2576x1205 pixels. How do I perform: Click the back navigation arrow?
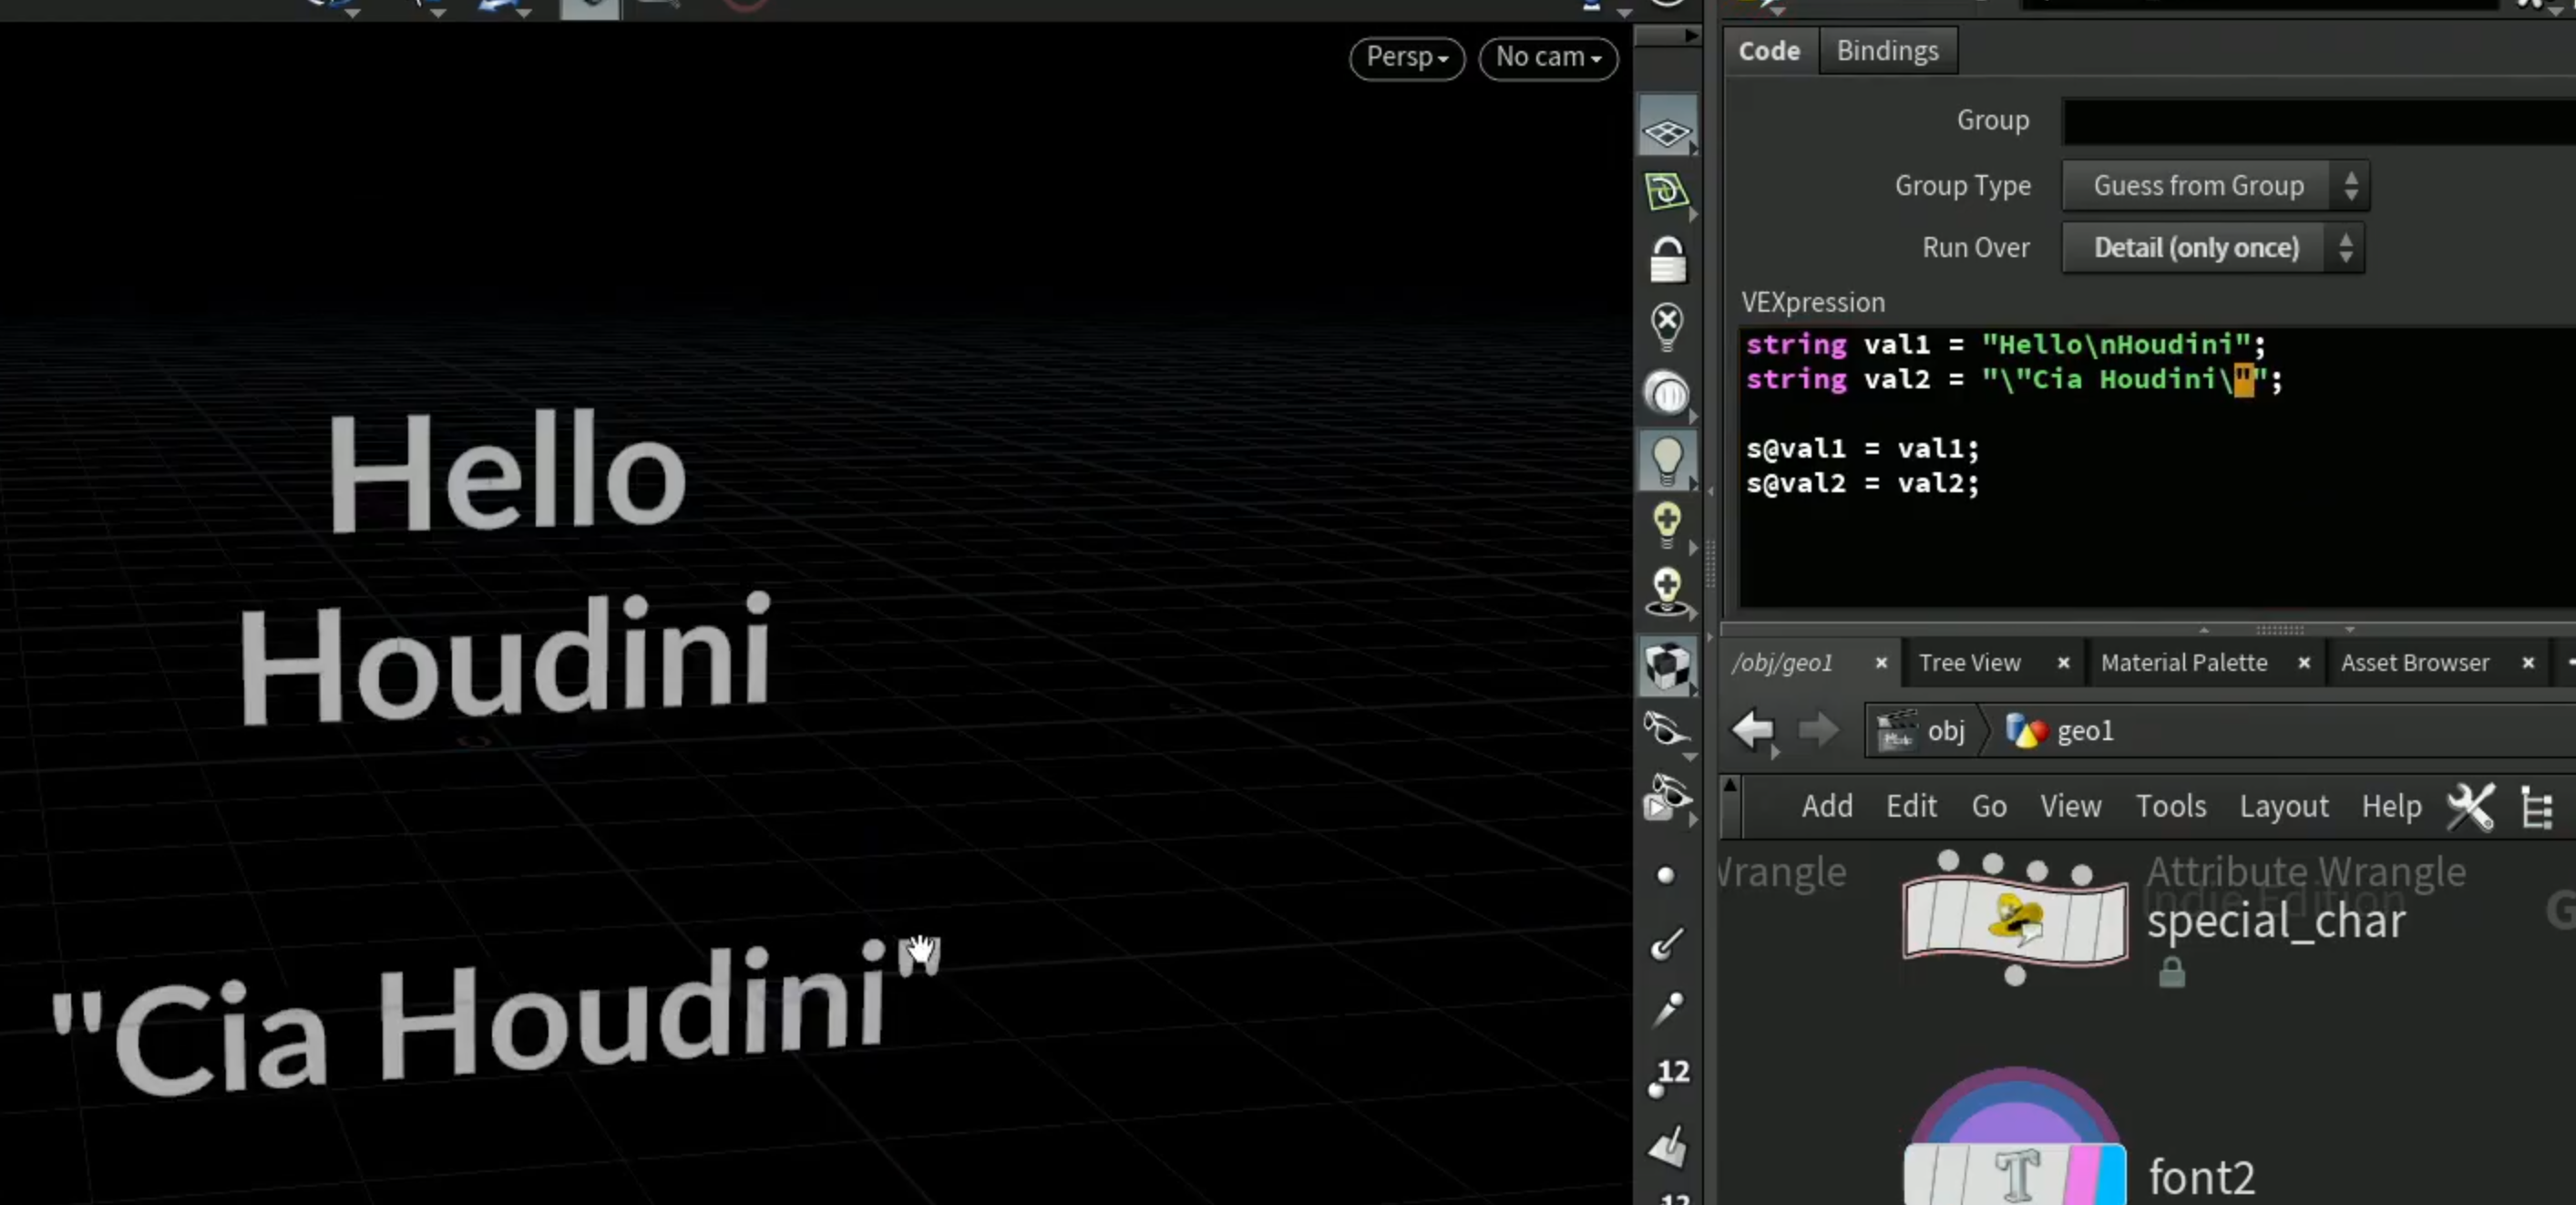1753,730
